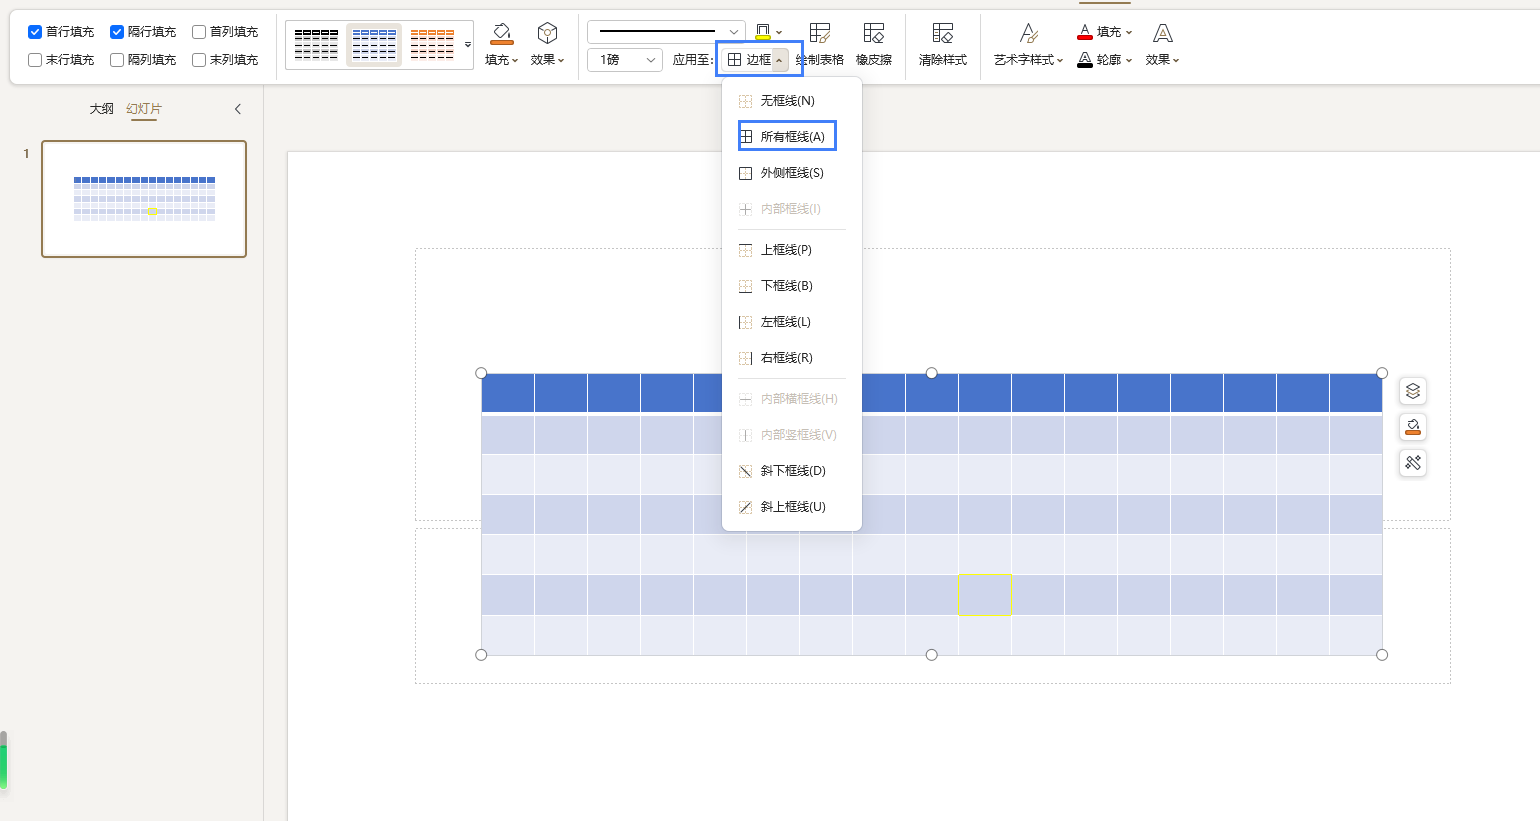Open the pen color dropdown arrow
The height and width of the screenshot is (821, 1540).
[779, 32]
